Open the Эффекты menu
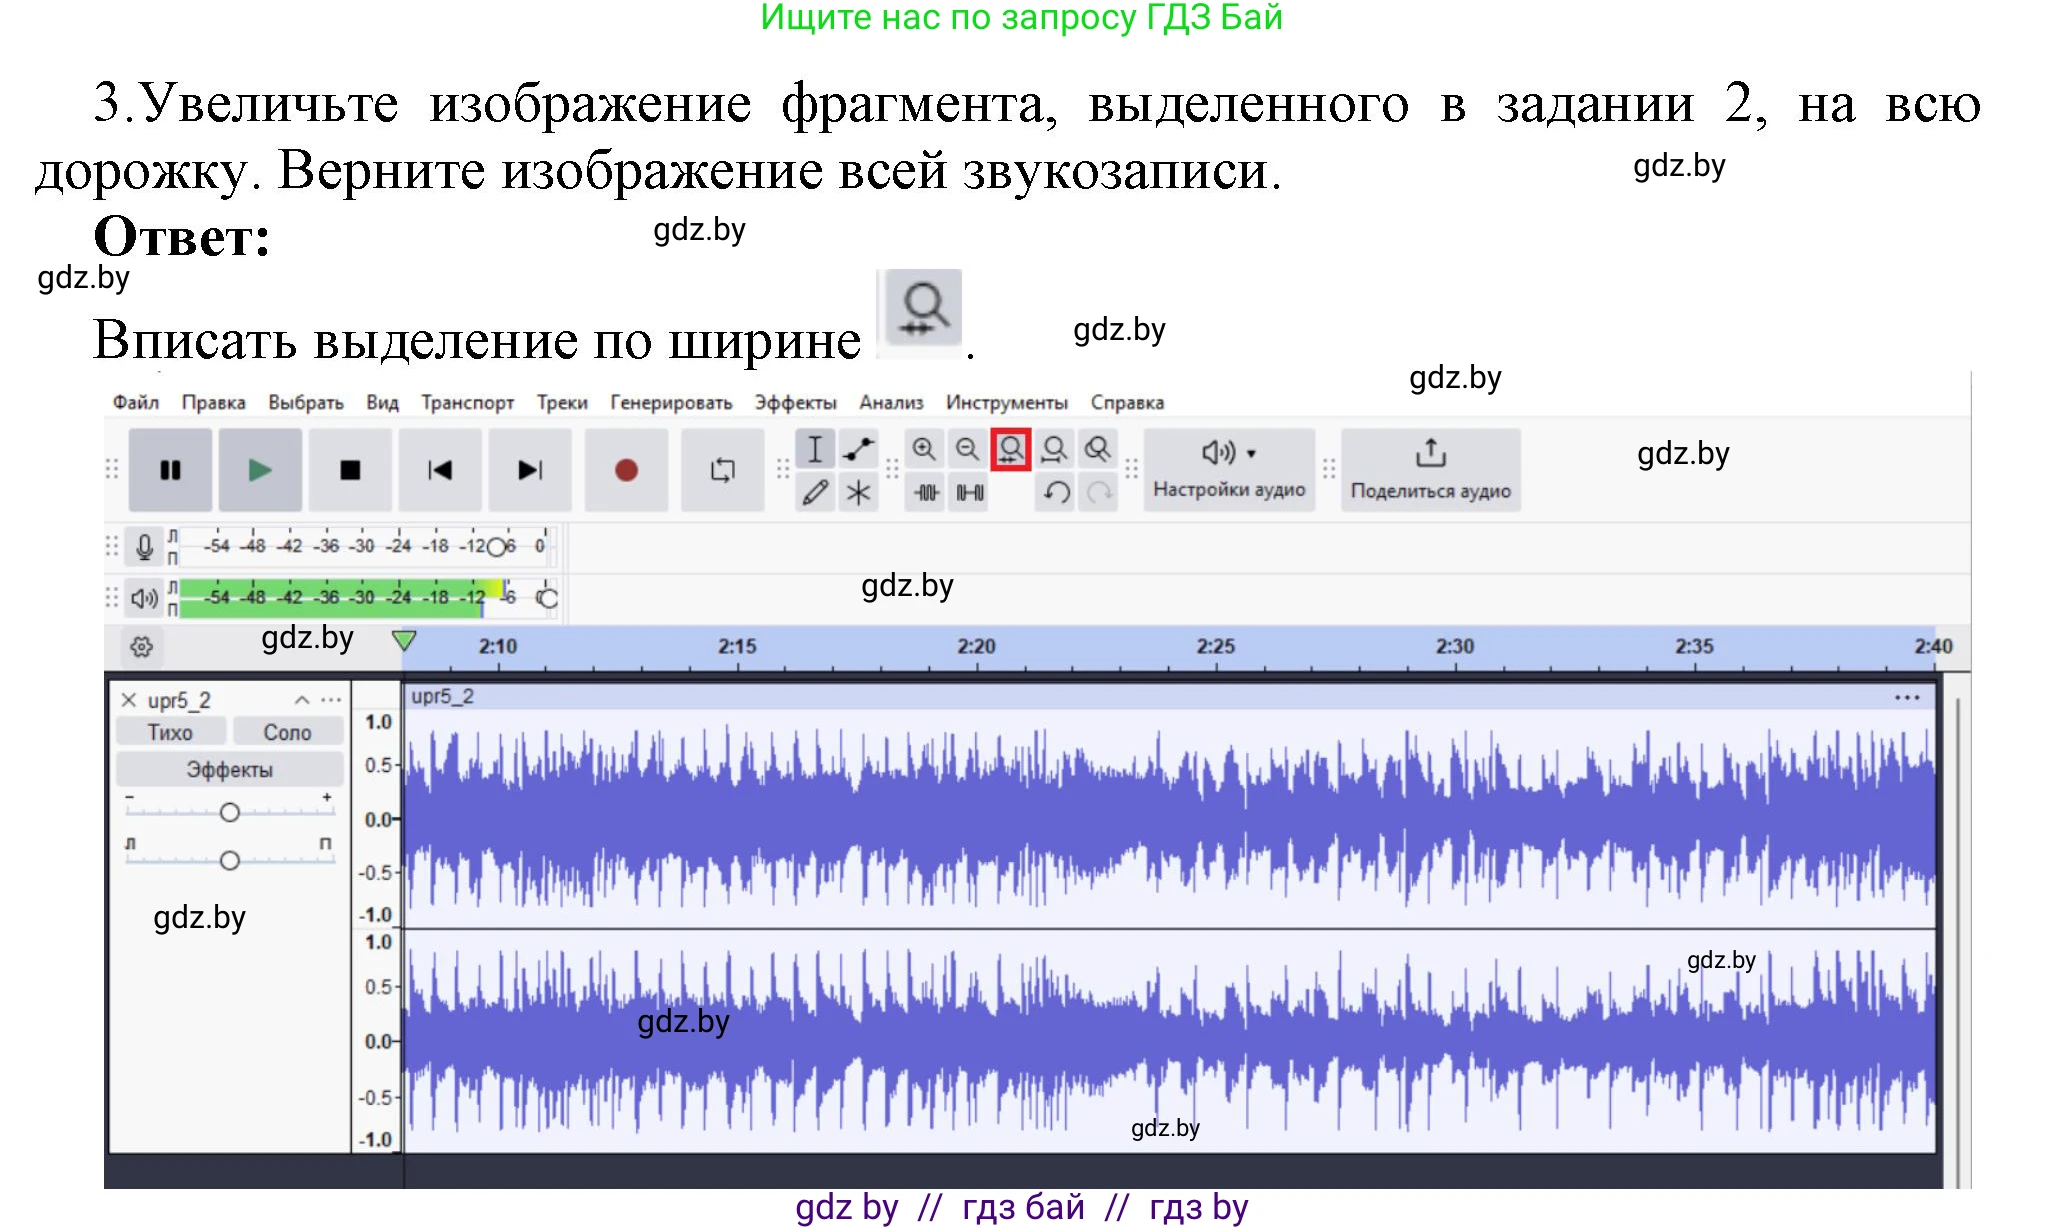The width and height of the screenshot is (2046, 1230). (x=797, y=402)
